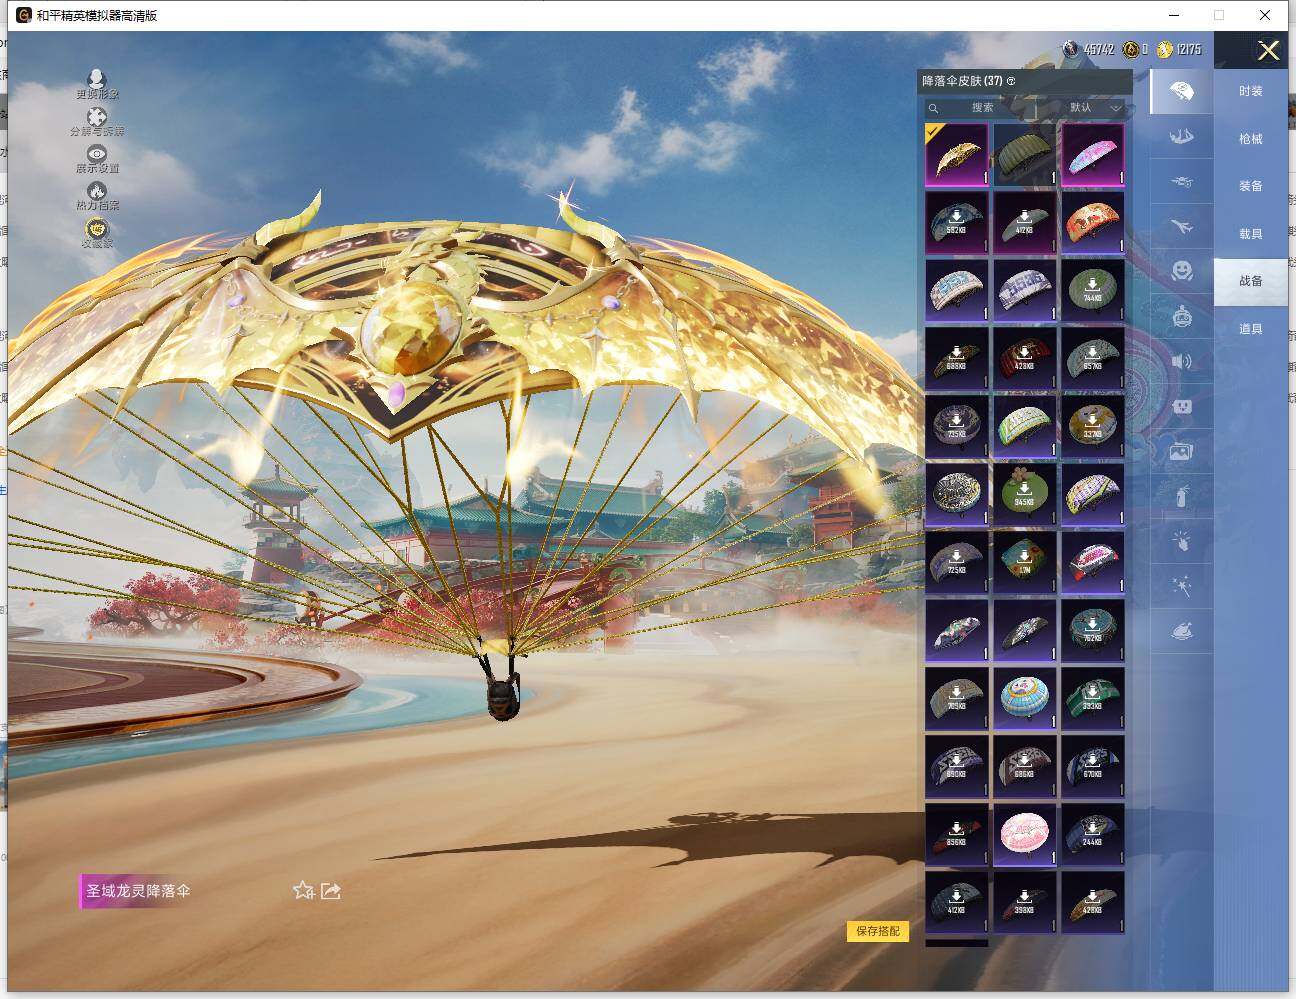Select the spray can category icon
The image size is (1296, 999).
click(1181, 496)
